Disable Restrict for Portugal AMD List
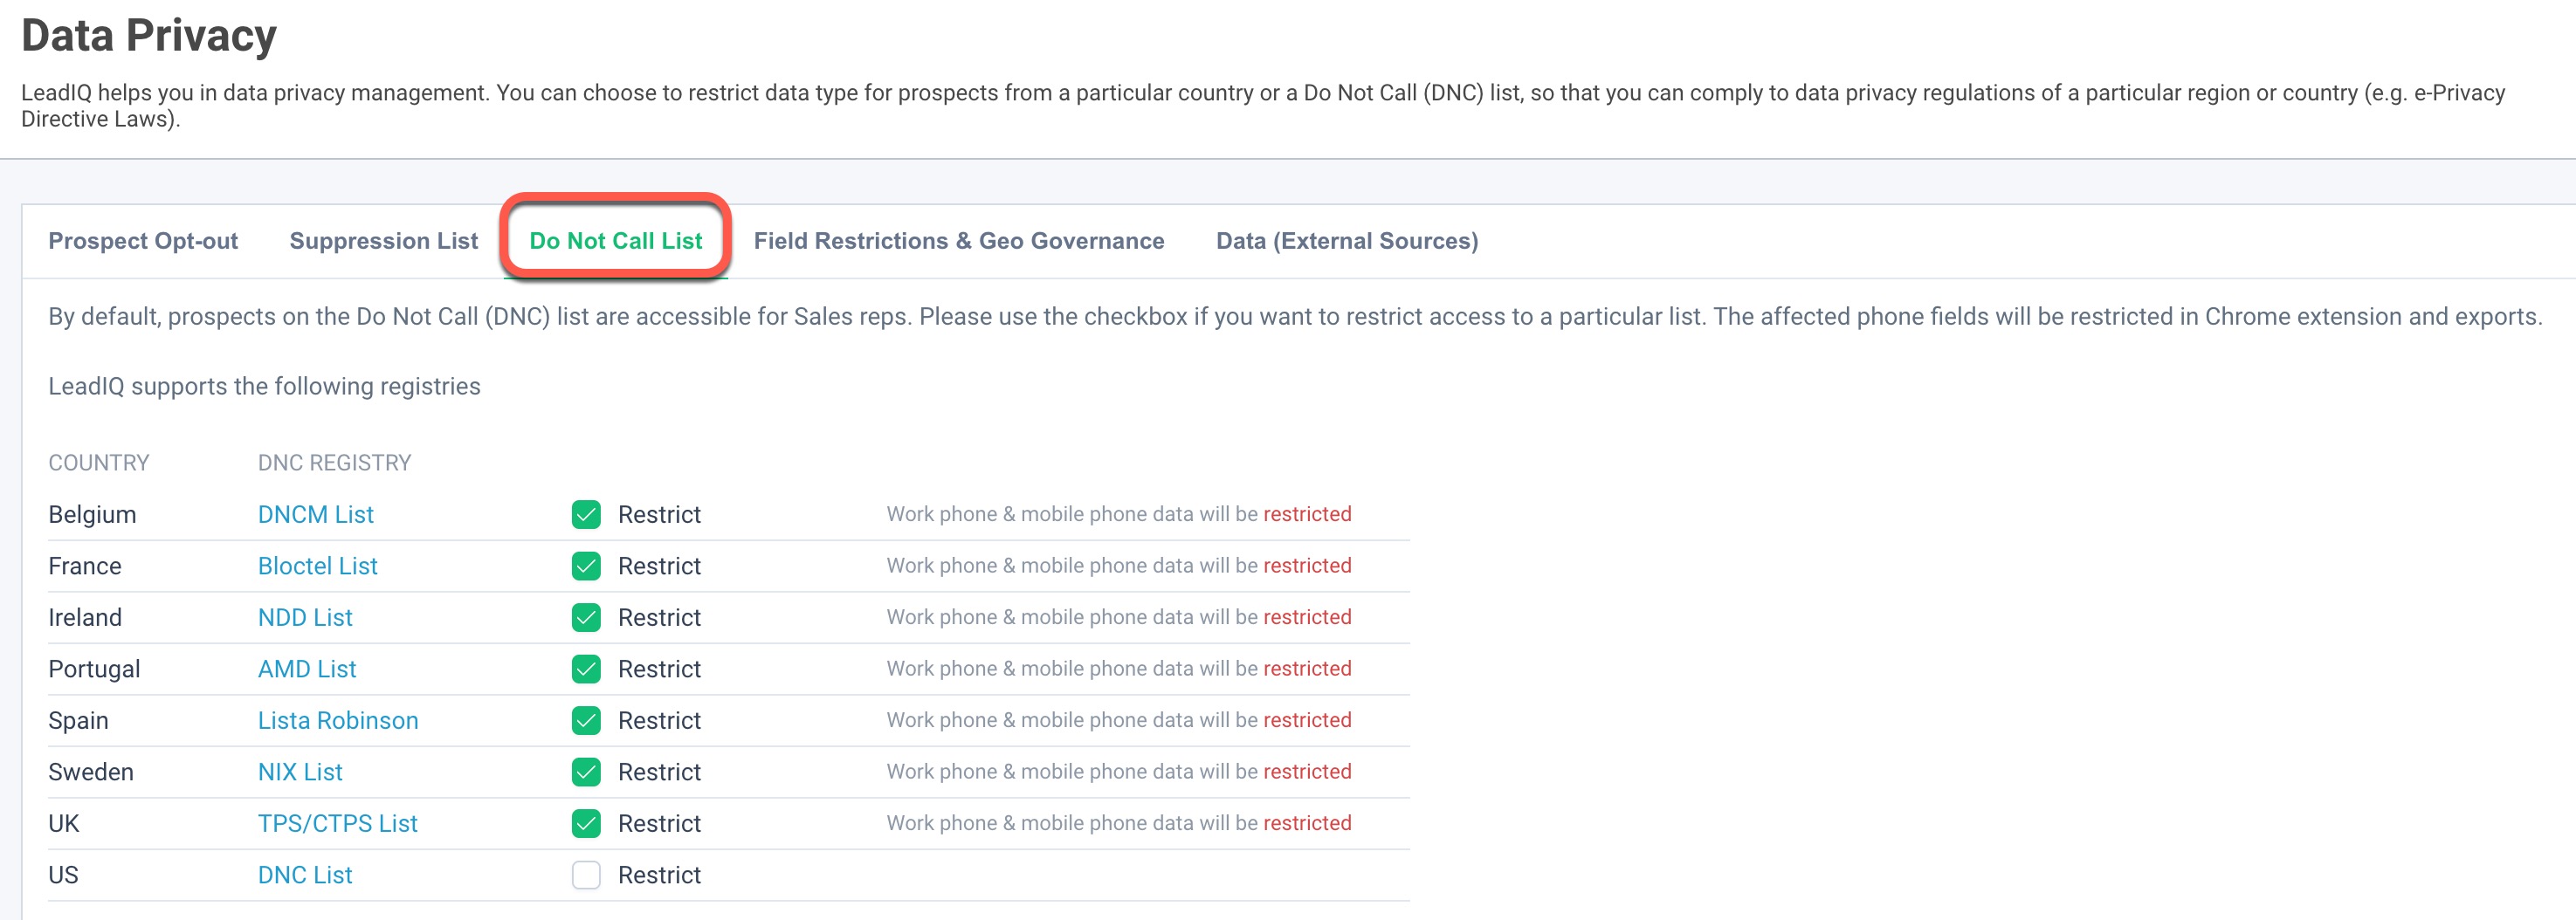The height and width of the screenshot is (920, 2576). click(586, 669)
